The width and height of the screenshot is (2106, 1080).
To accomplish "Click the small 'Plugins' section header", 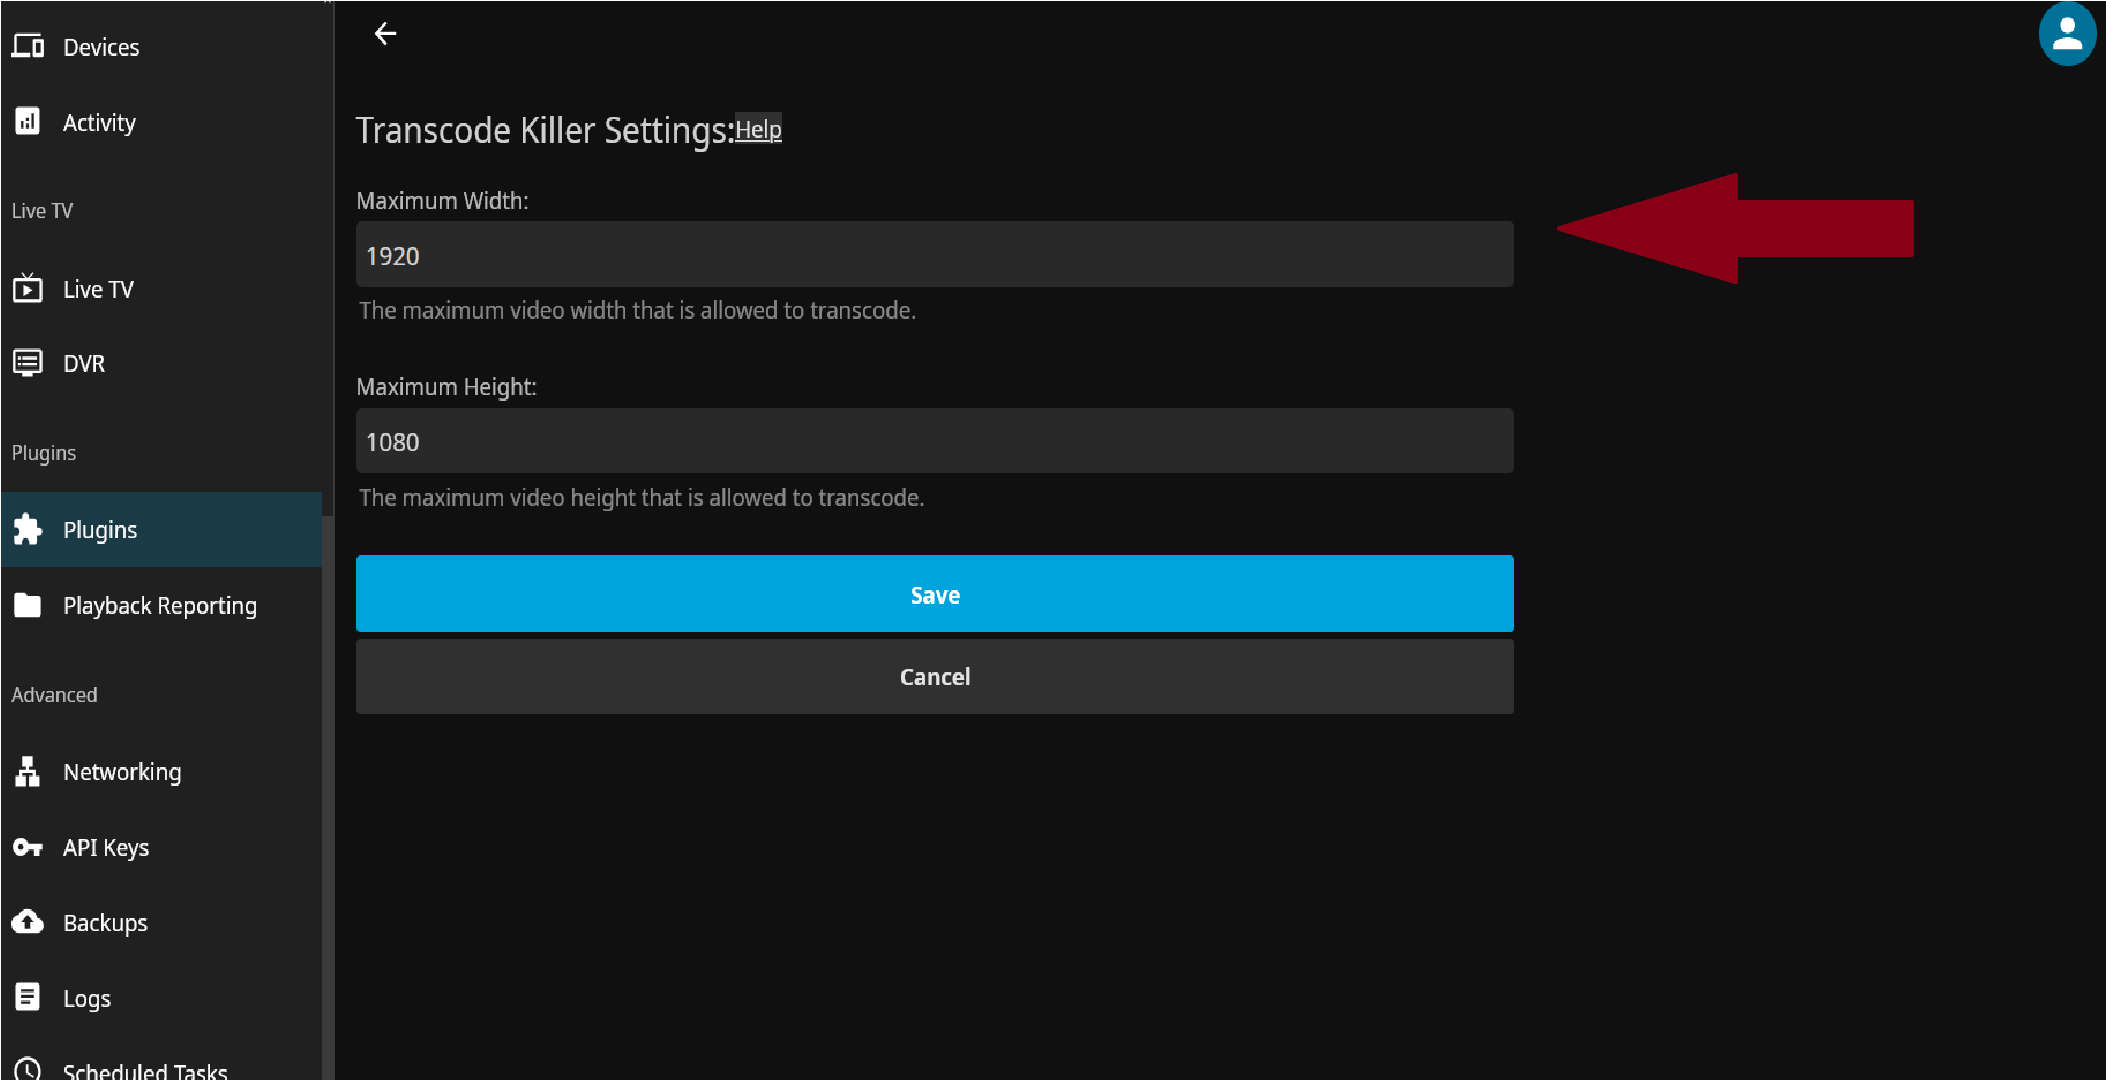I will 44,453.
